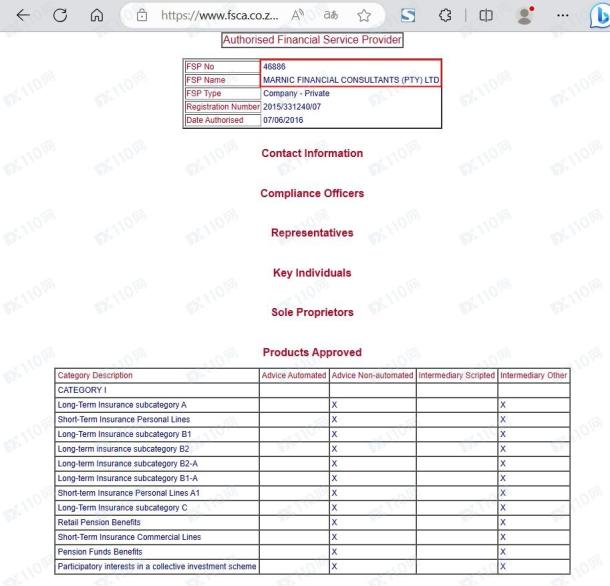
Task: Go back to the previous page
Action: pos(23,15)
